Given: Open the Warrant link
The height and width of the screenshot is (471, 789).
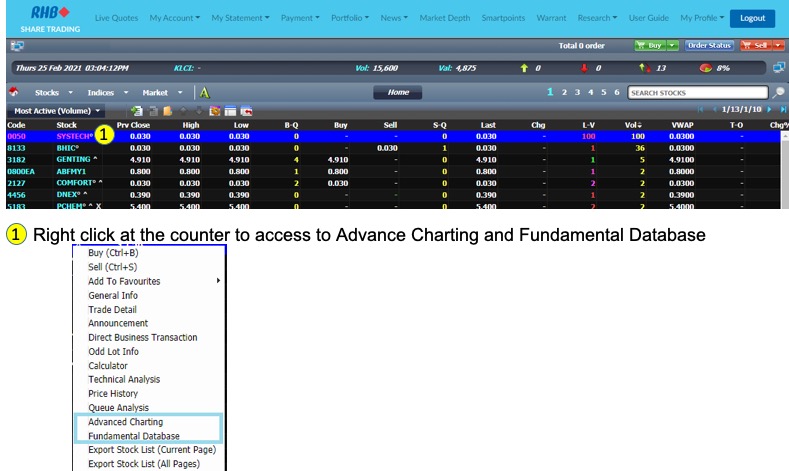Looking at the screenshot, I should [x=551, y=18].
